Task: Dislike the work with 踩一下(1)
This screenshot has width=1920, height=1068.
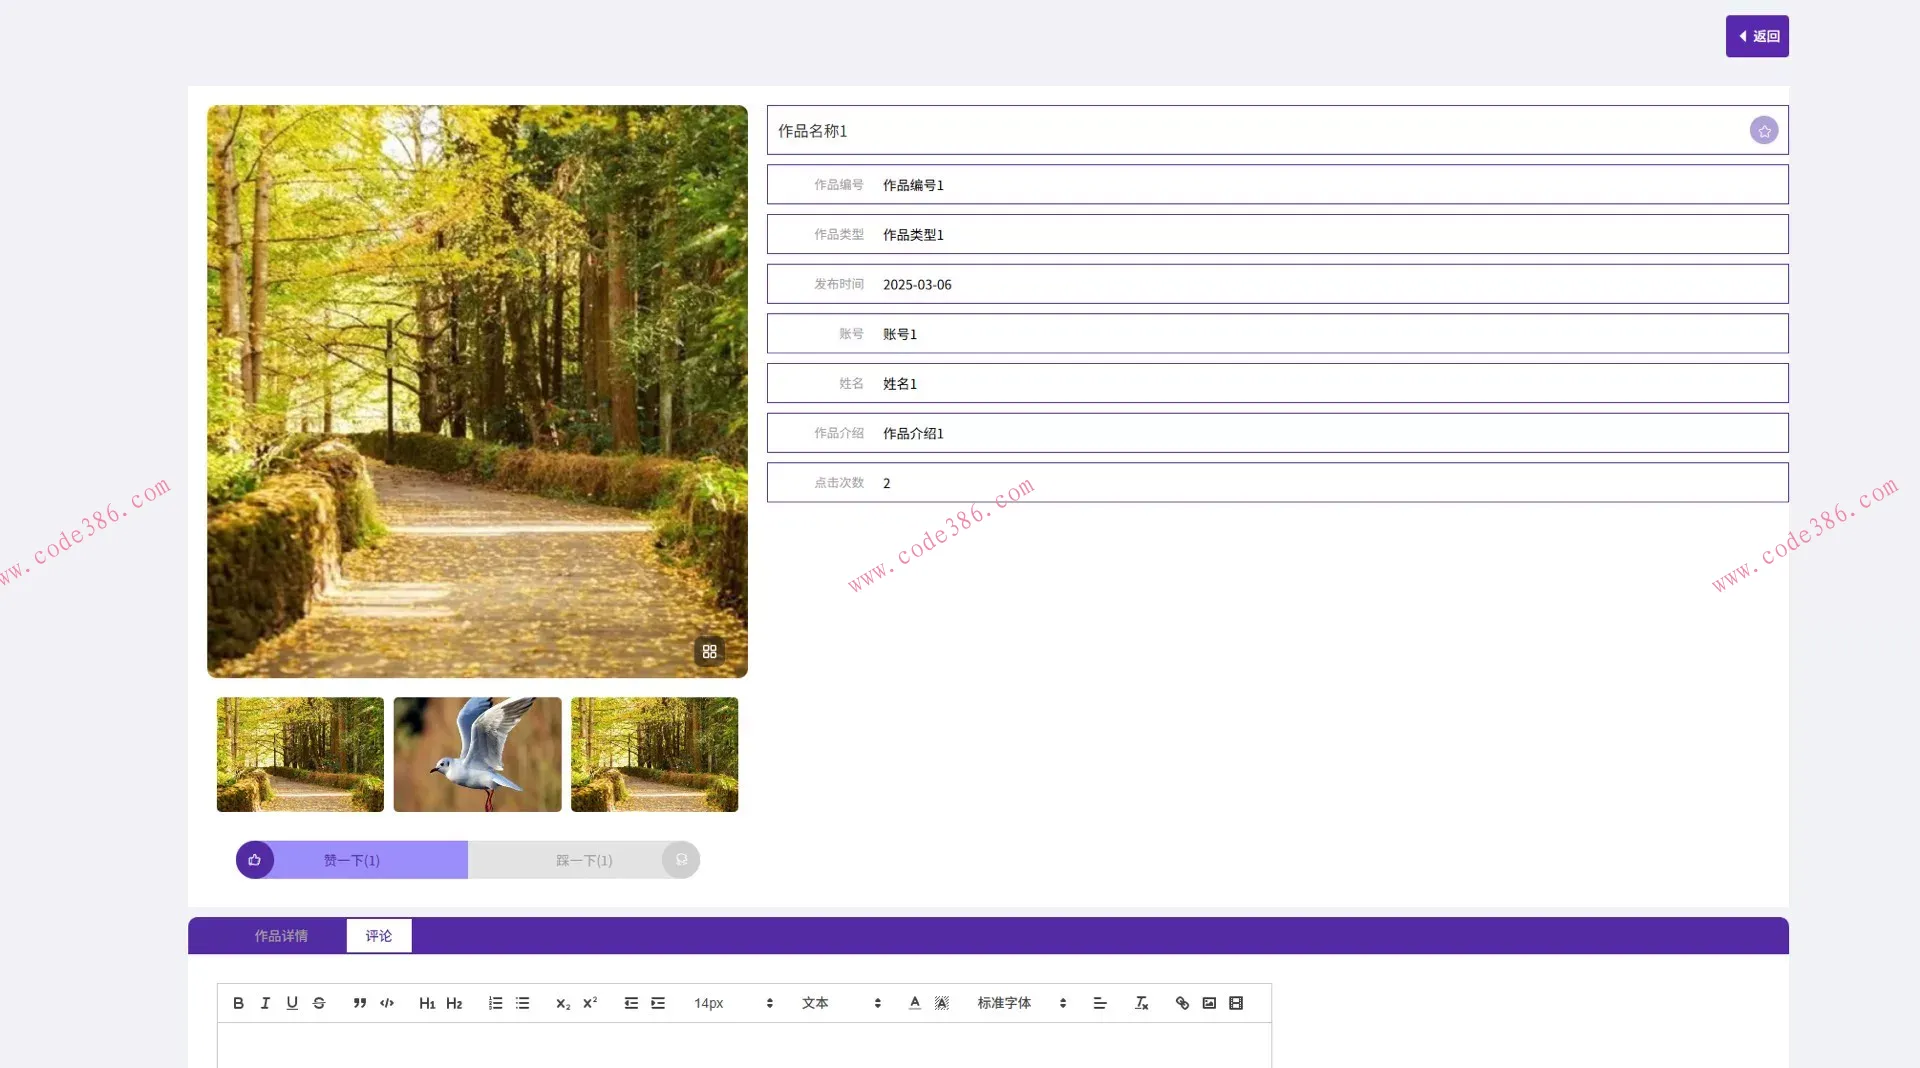Action: pos(584,860)
